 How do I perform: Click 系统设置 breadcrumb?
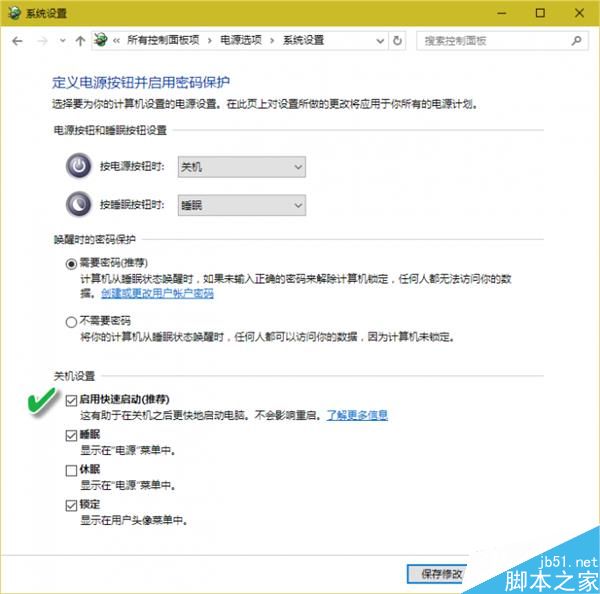[303, 40]
